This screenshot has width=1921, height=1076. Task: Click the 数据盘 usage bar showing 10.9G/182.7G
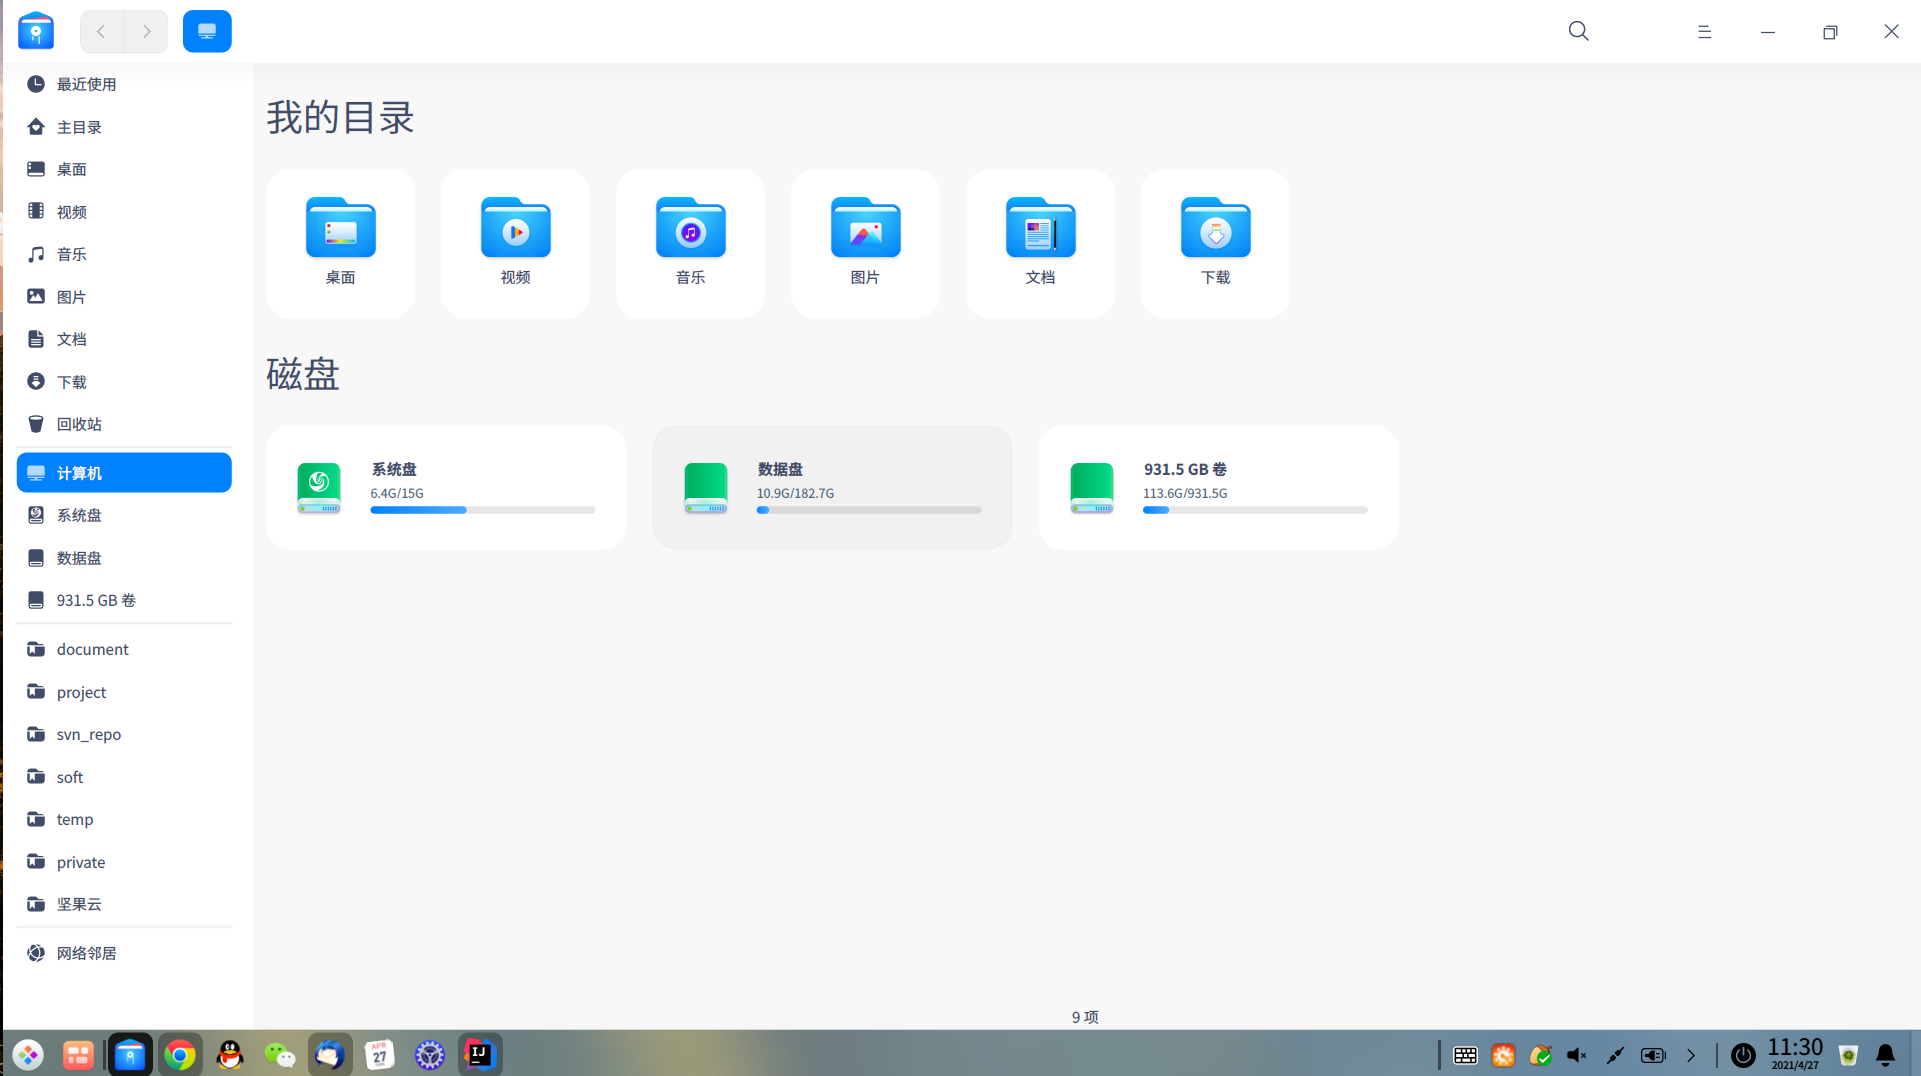coord(869,510)
